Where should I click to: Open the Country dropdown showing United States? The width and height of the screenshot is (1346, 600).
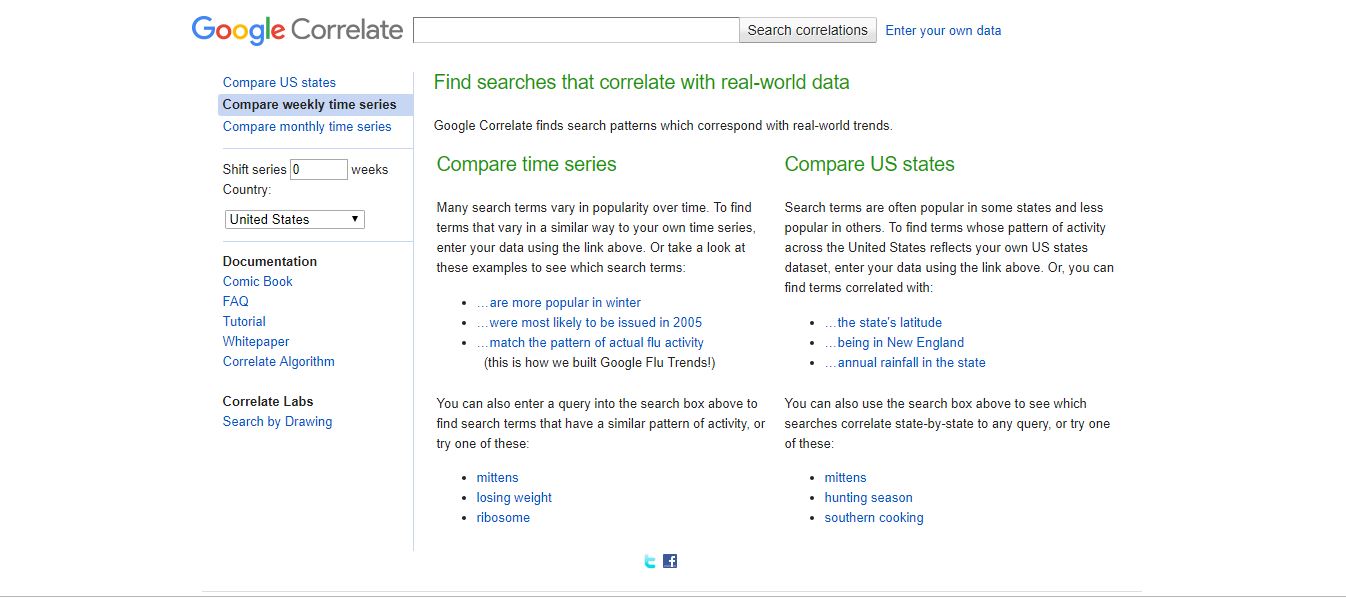pos(295,219)
